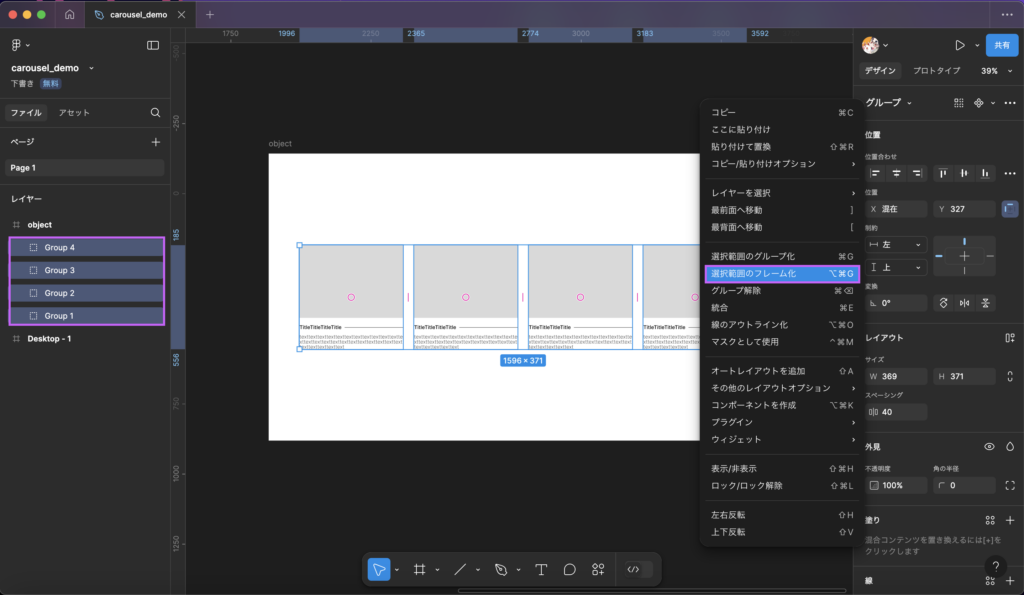Viewport: 1024px width, 595px height.
Task: Select the Move tool in bottom toolbar
Action: tap(379, 570)
